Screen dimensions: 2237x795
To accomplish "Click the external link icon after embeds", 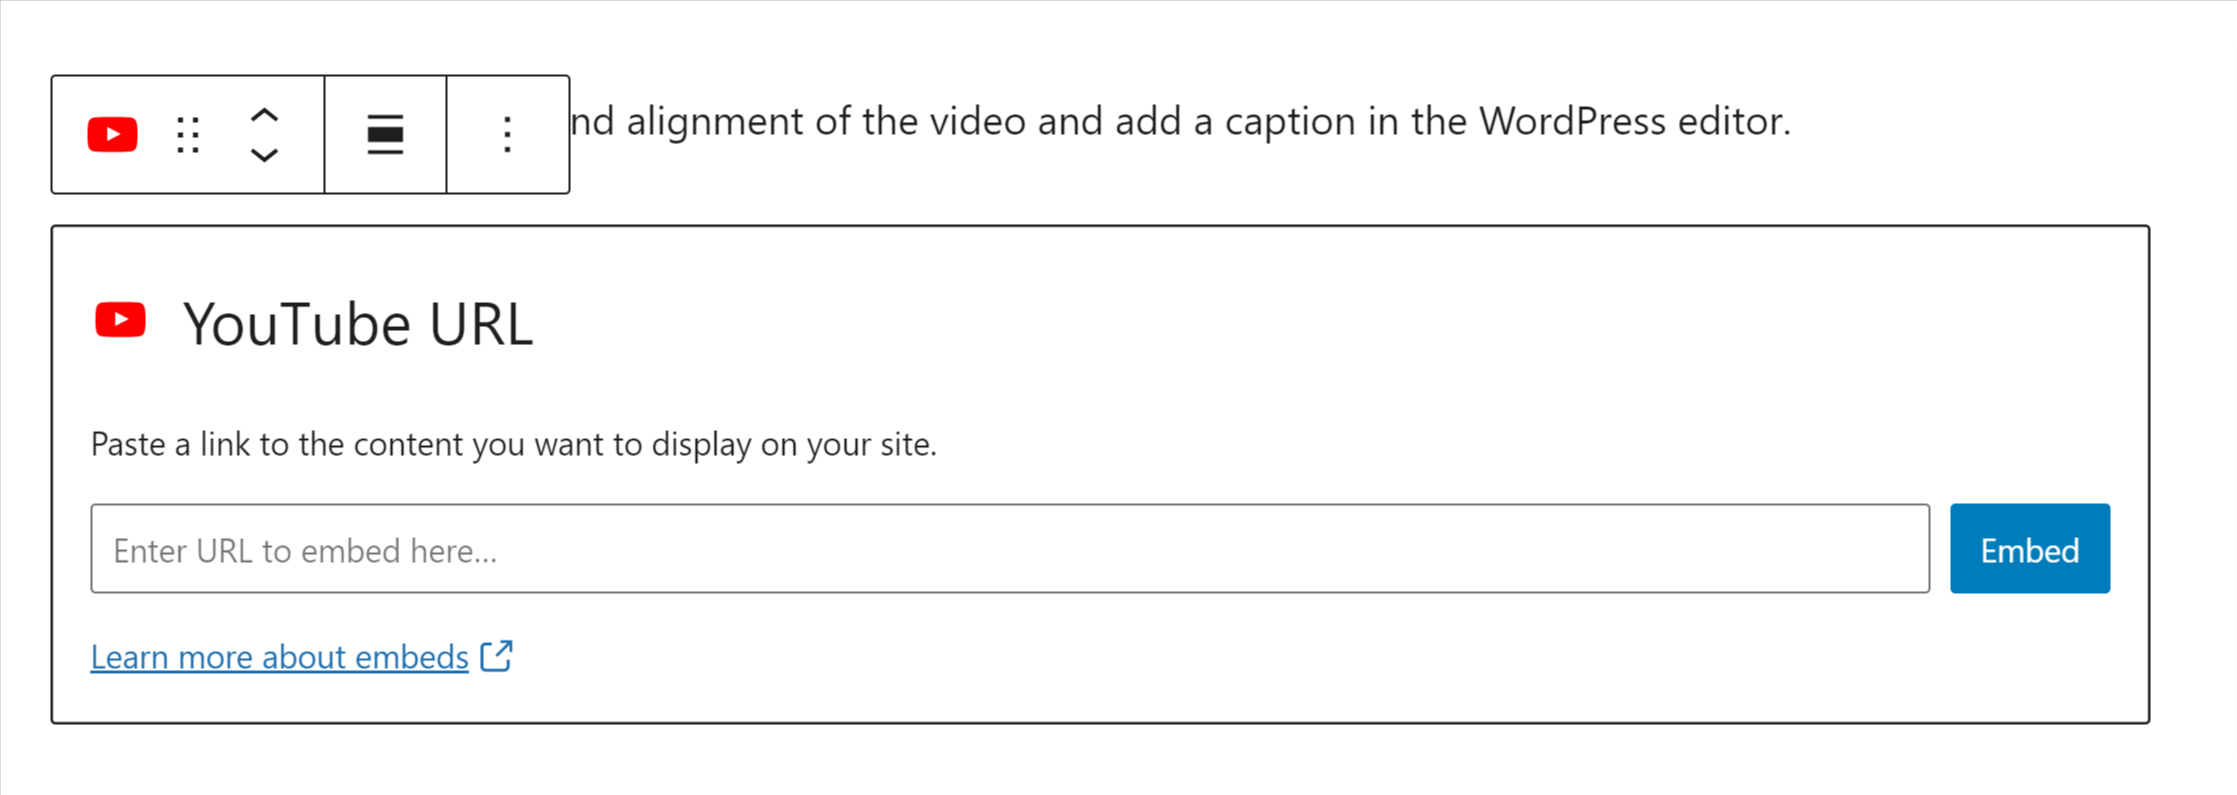I will click(496, 657).
